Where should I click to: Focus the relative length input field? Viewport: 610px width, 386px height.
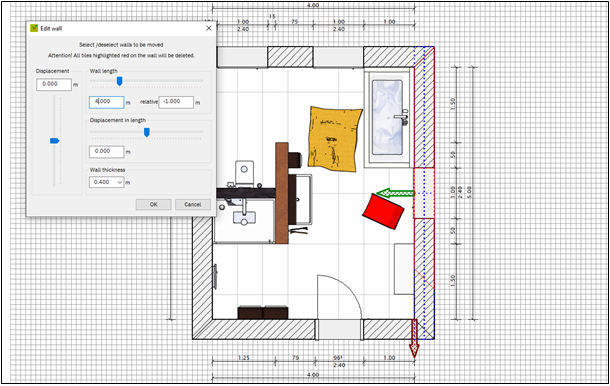[x=176, y=102]
